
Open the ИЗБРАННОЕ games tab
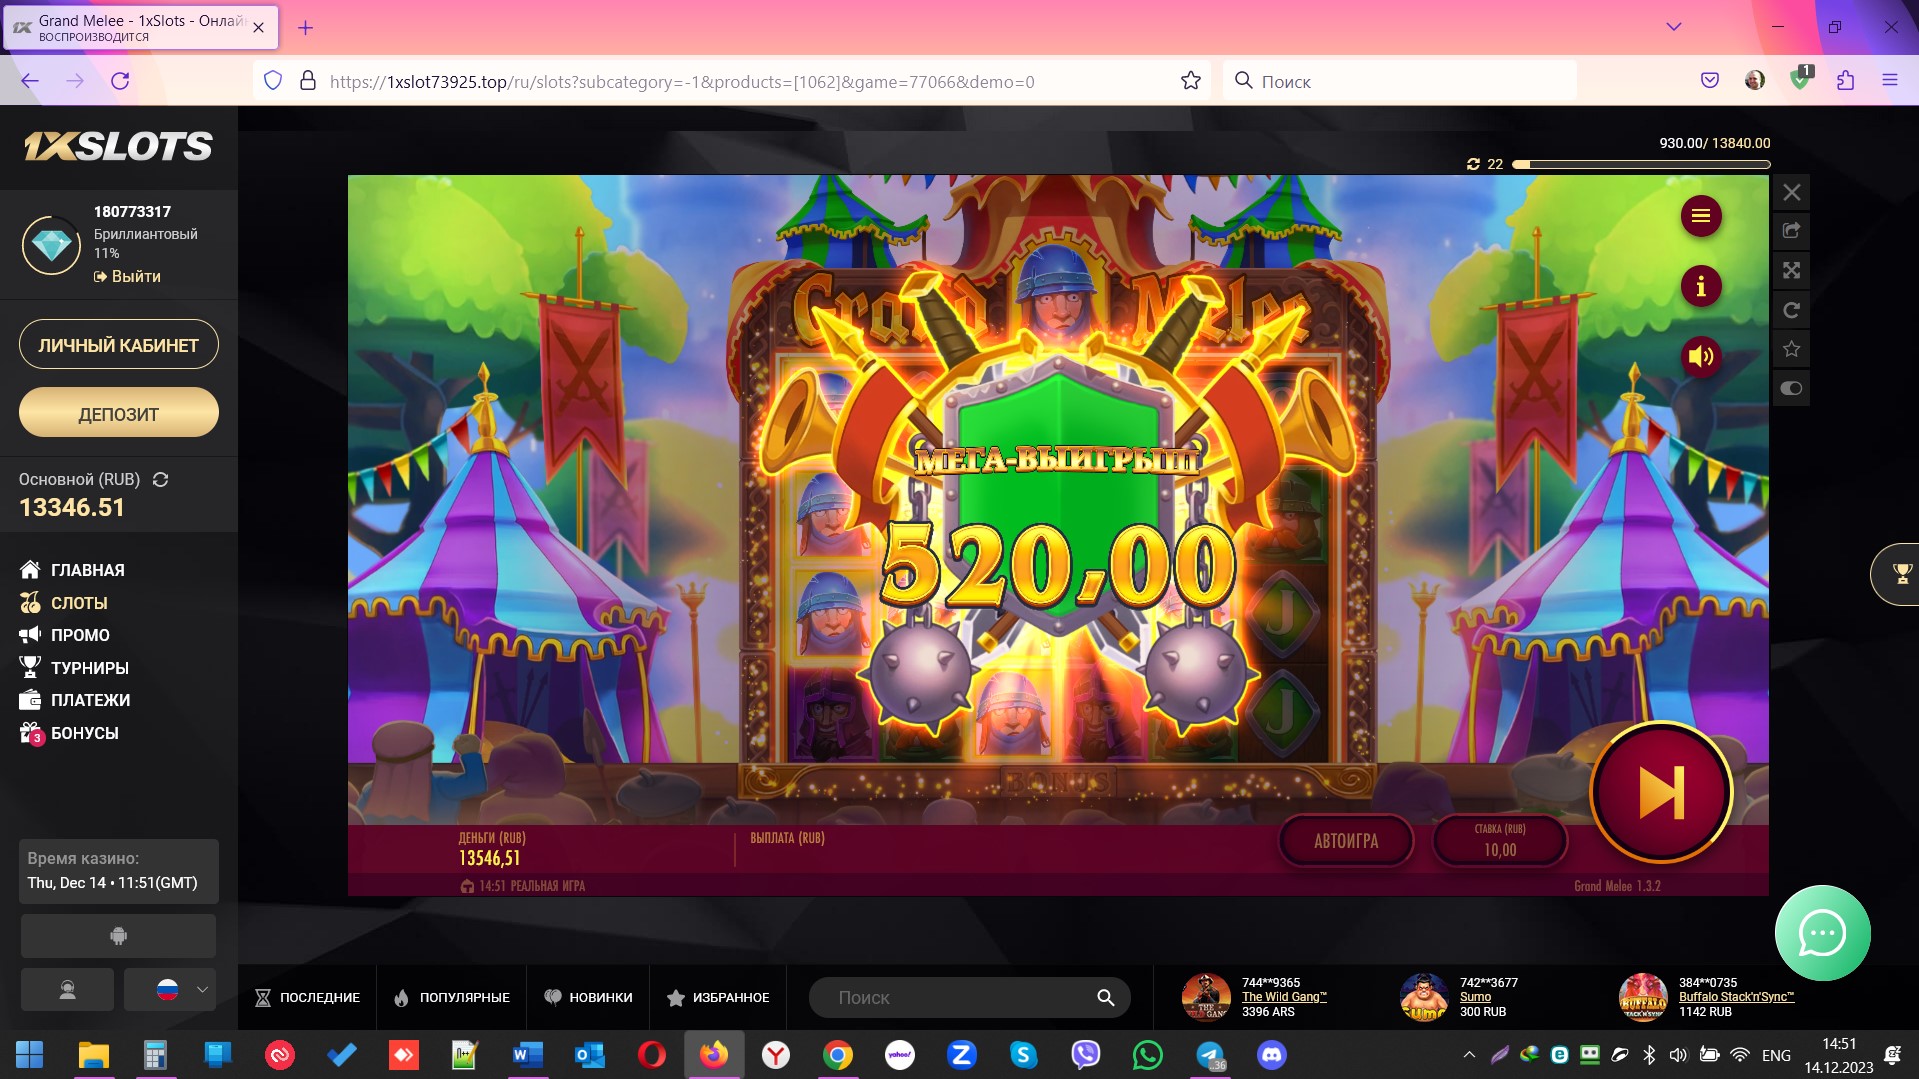click(x=718, y=998)
